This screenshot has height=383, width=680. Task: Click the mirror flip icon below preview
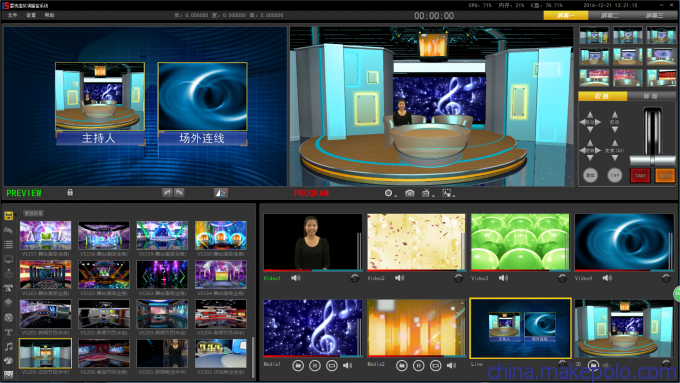(x=221, y=193)
